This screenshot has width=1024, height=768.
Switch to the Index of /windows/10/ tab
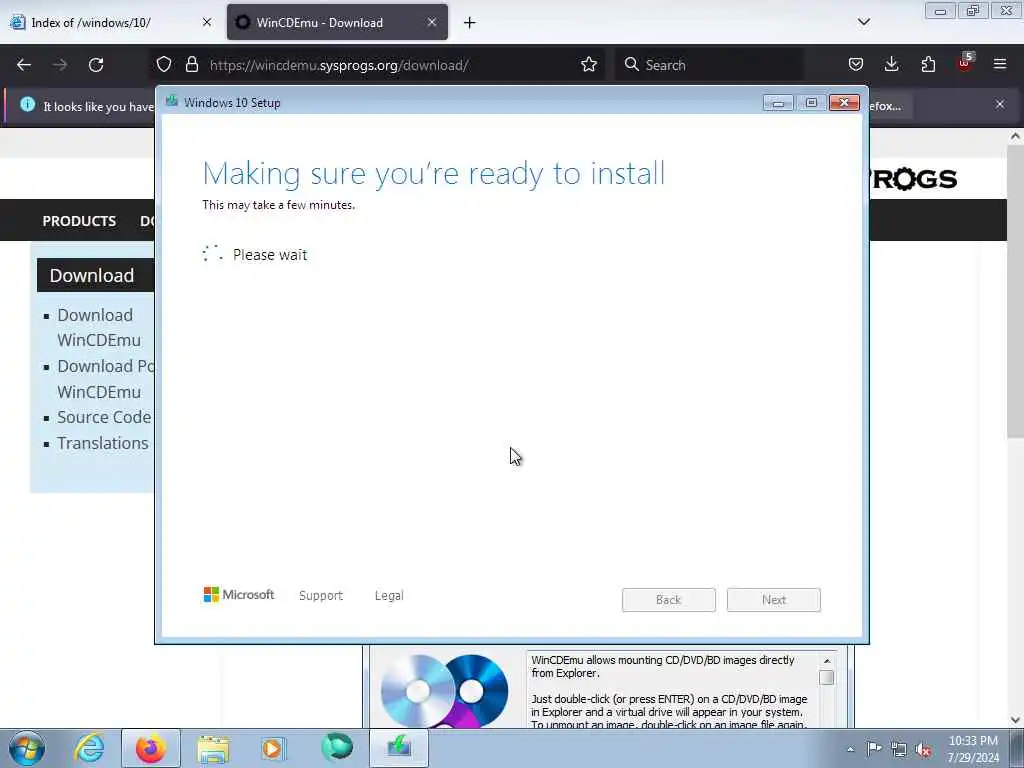(x=111, y=23)
